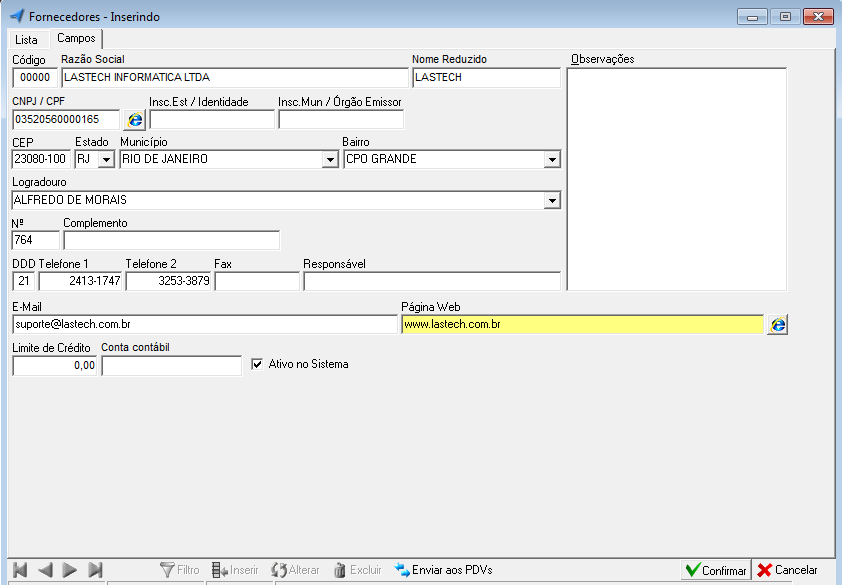
Task: Expand the Município dropdown list
Action: pyautogui.click(x=330, y=160)
